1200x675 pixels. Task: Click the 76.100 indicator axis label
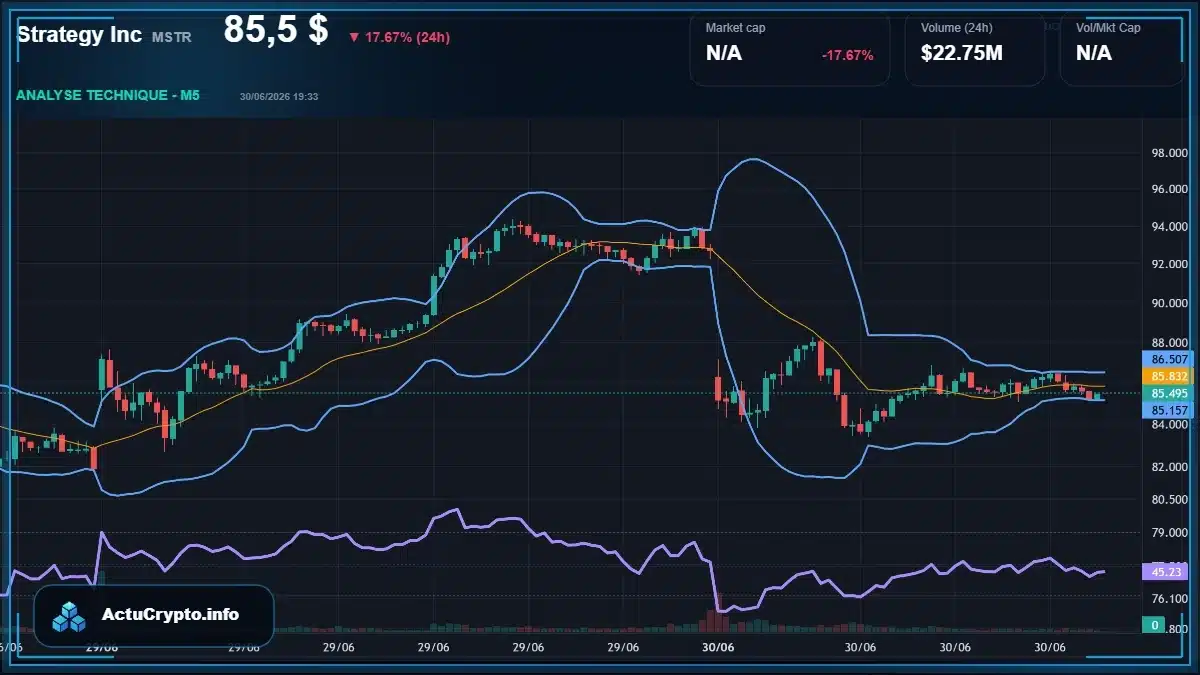pyautogui.click(x=1169, y=599)
